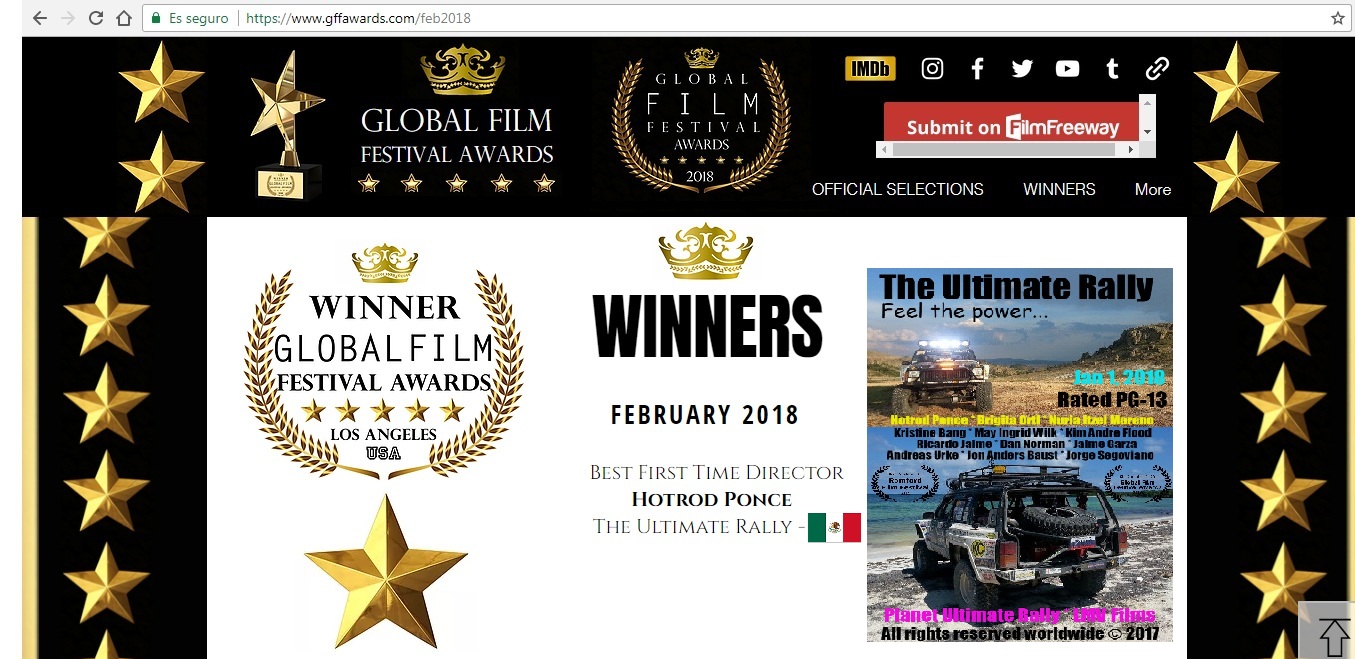Bookmark this page with the star icon
Viewport: 1355px width, 659px height.
[1338, 18]
